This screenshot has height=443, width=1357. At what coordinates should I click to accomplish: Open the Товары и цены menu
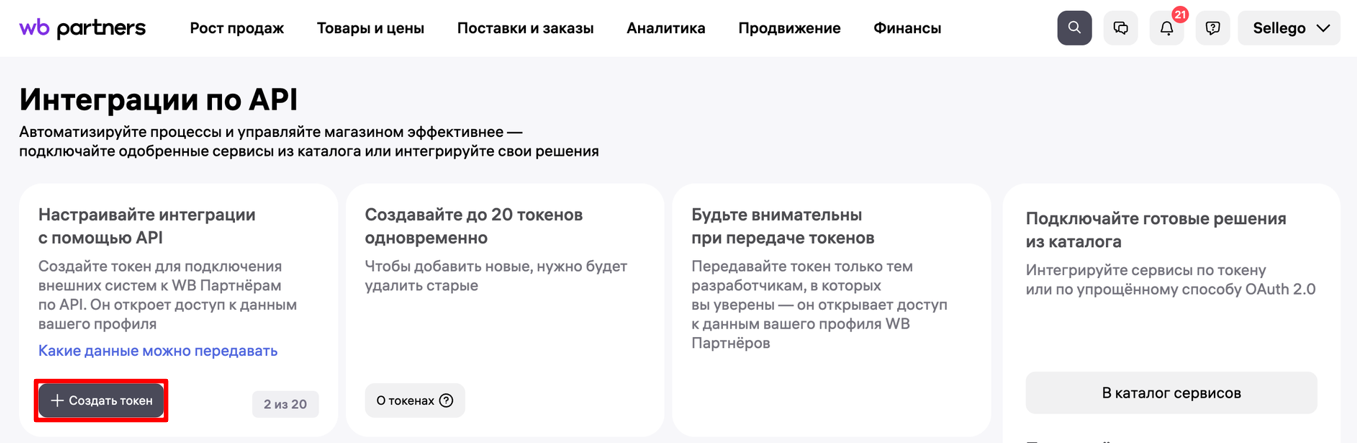click(x=370, y=28)
